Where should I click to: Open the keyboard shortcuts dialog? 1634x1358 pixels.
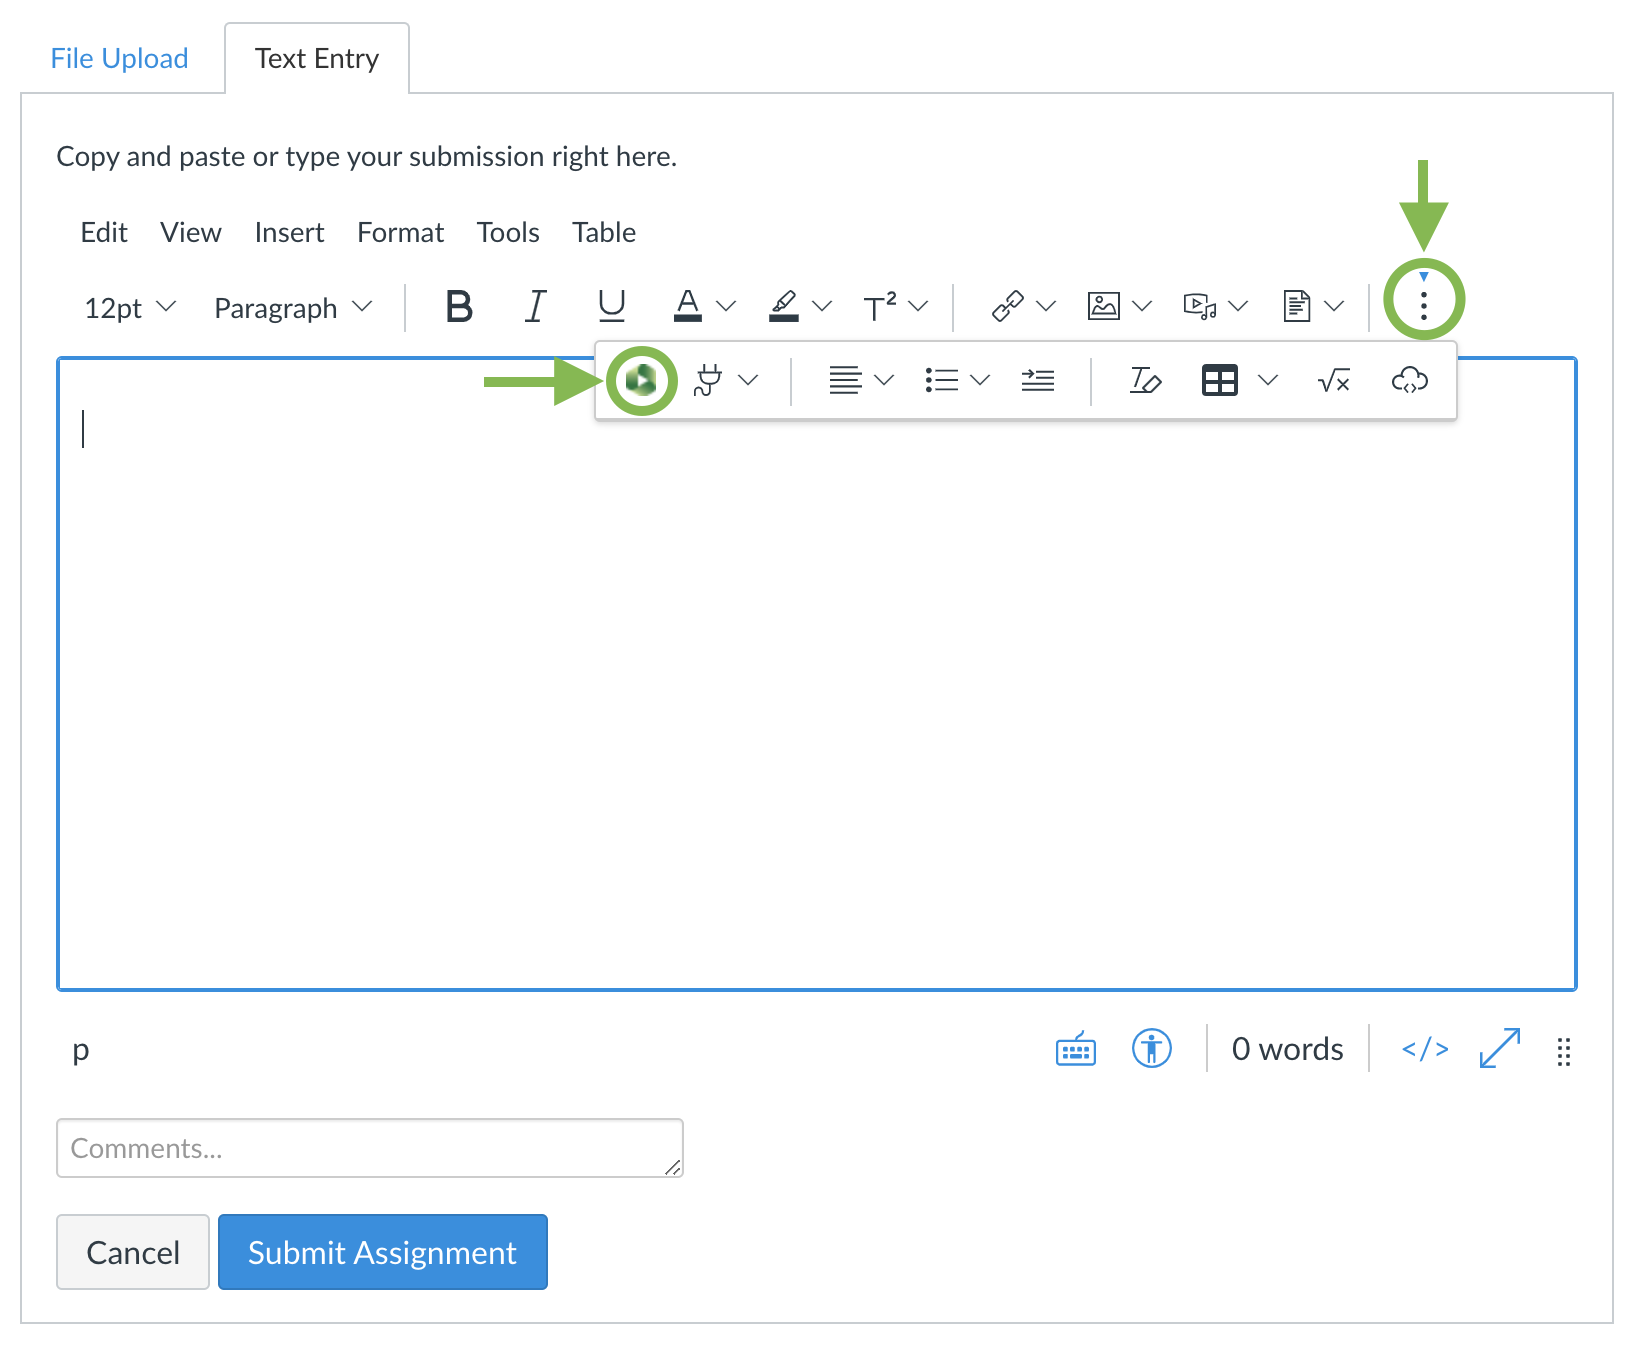(x=1074, y=1049)
